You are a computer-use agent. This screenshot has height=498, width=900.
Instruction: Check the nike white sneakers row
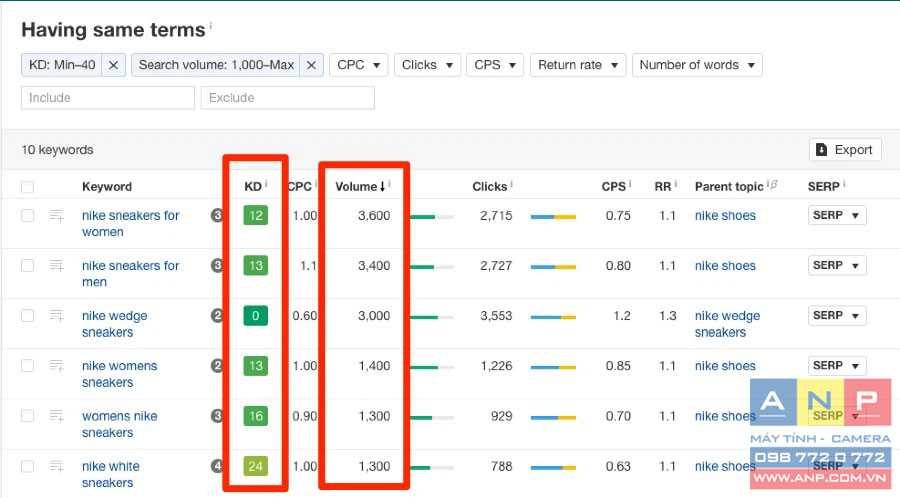pos(28,466)
